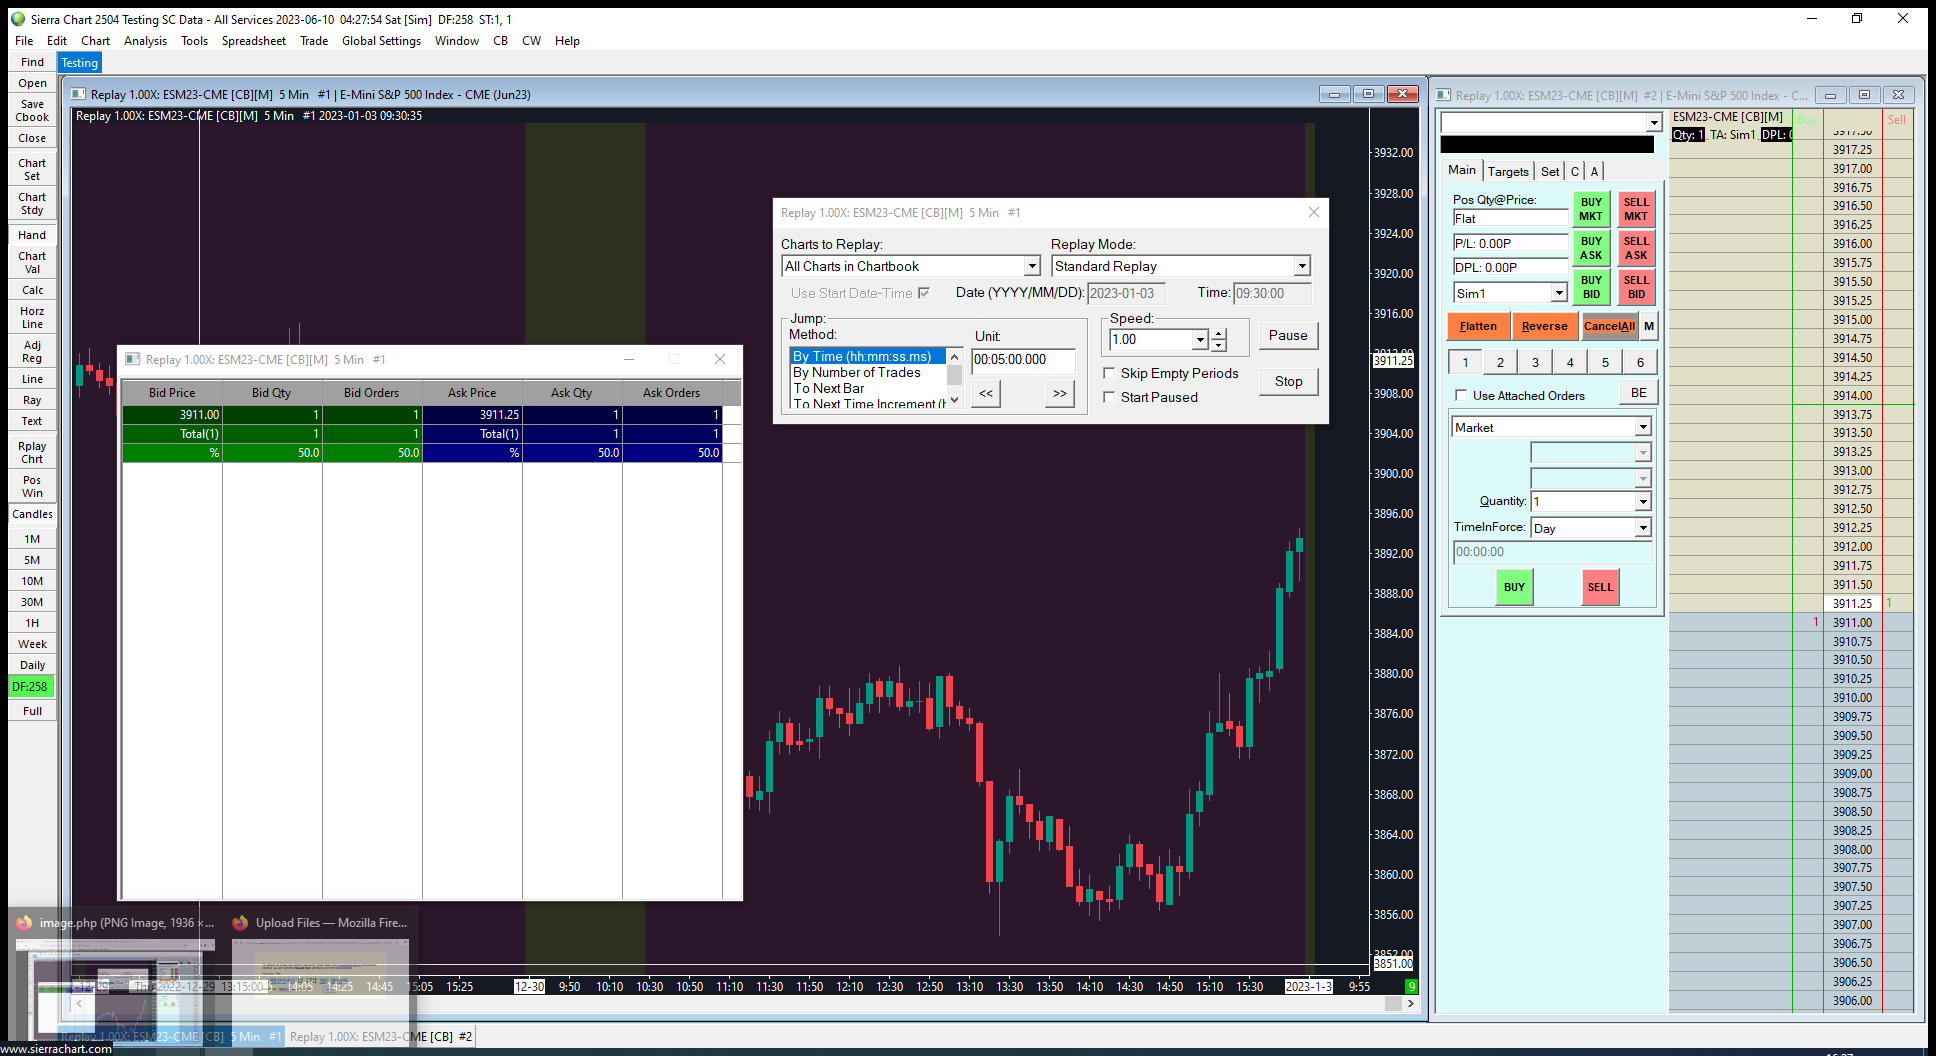Click the SELL ASK button

[1636, 248]
